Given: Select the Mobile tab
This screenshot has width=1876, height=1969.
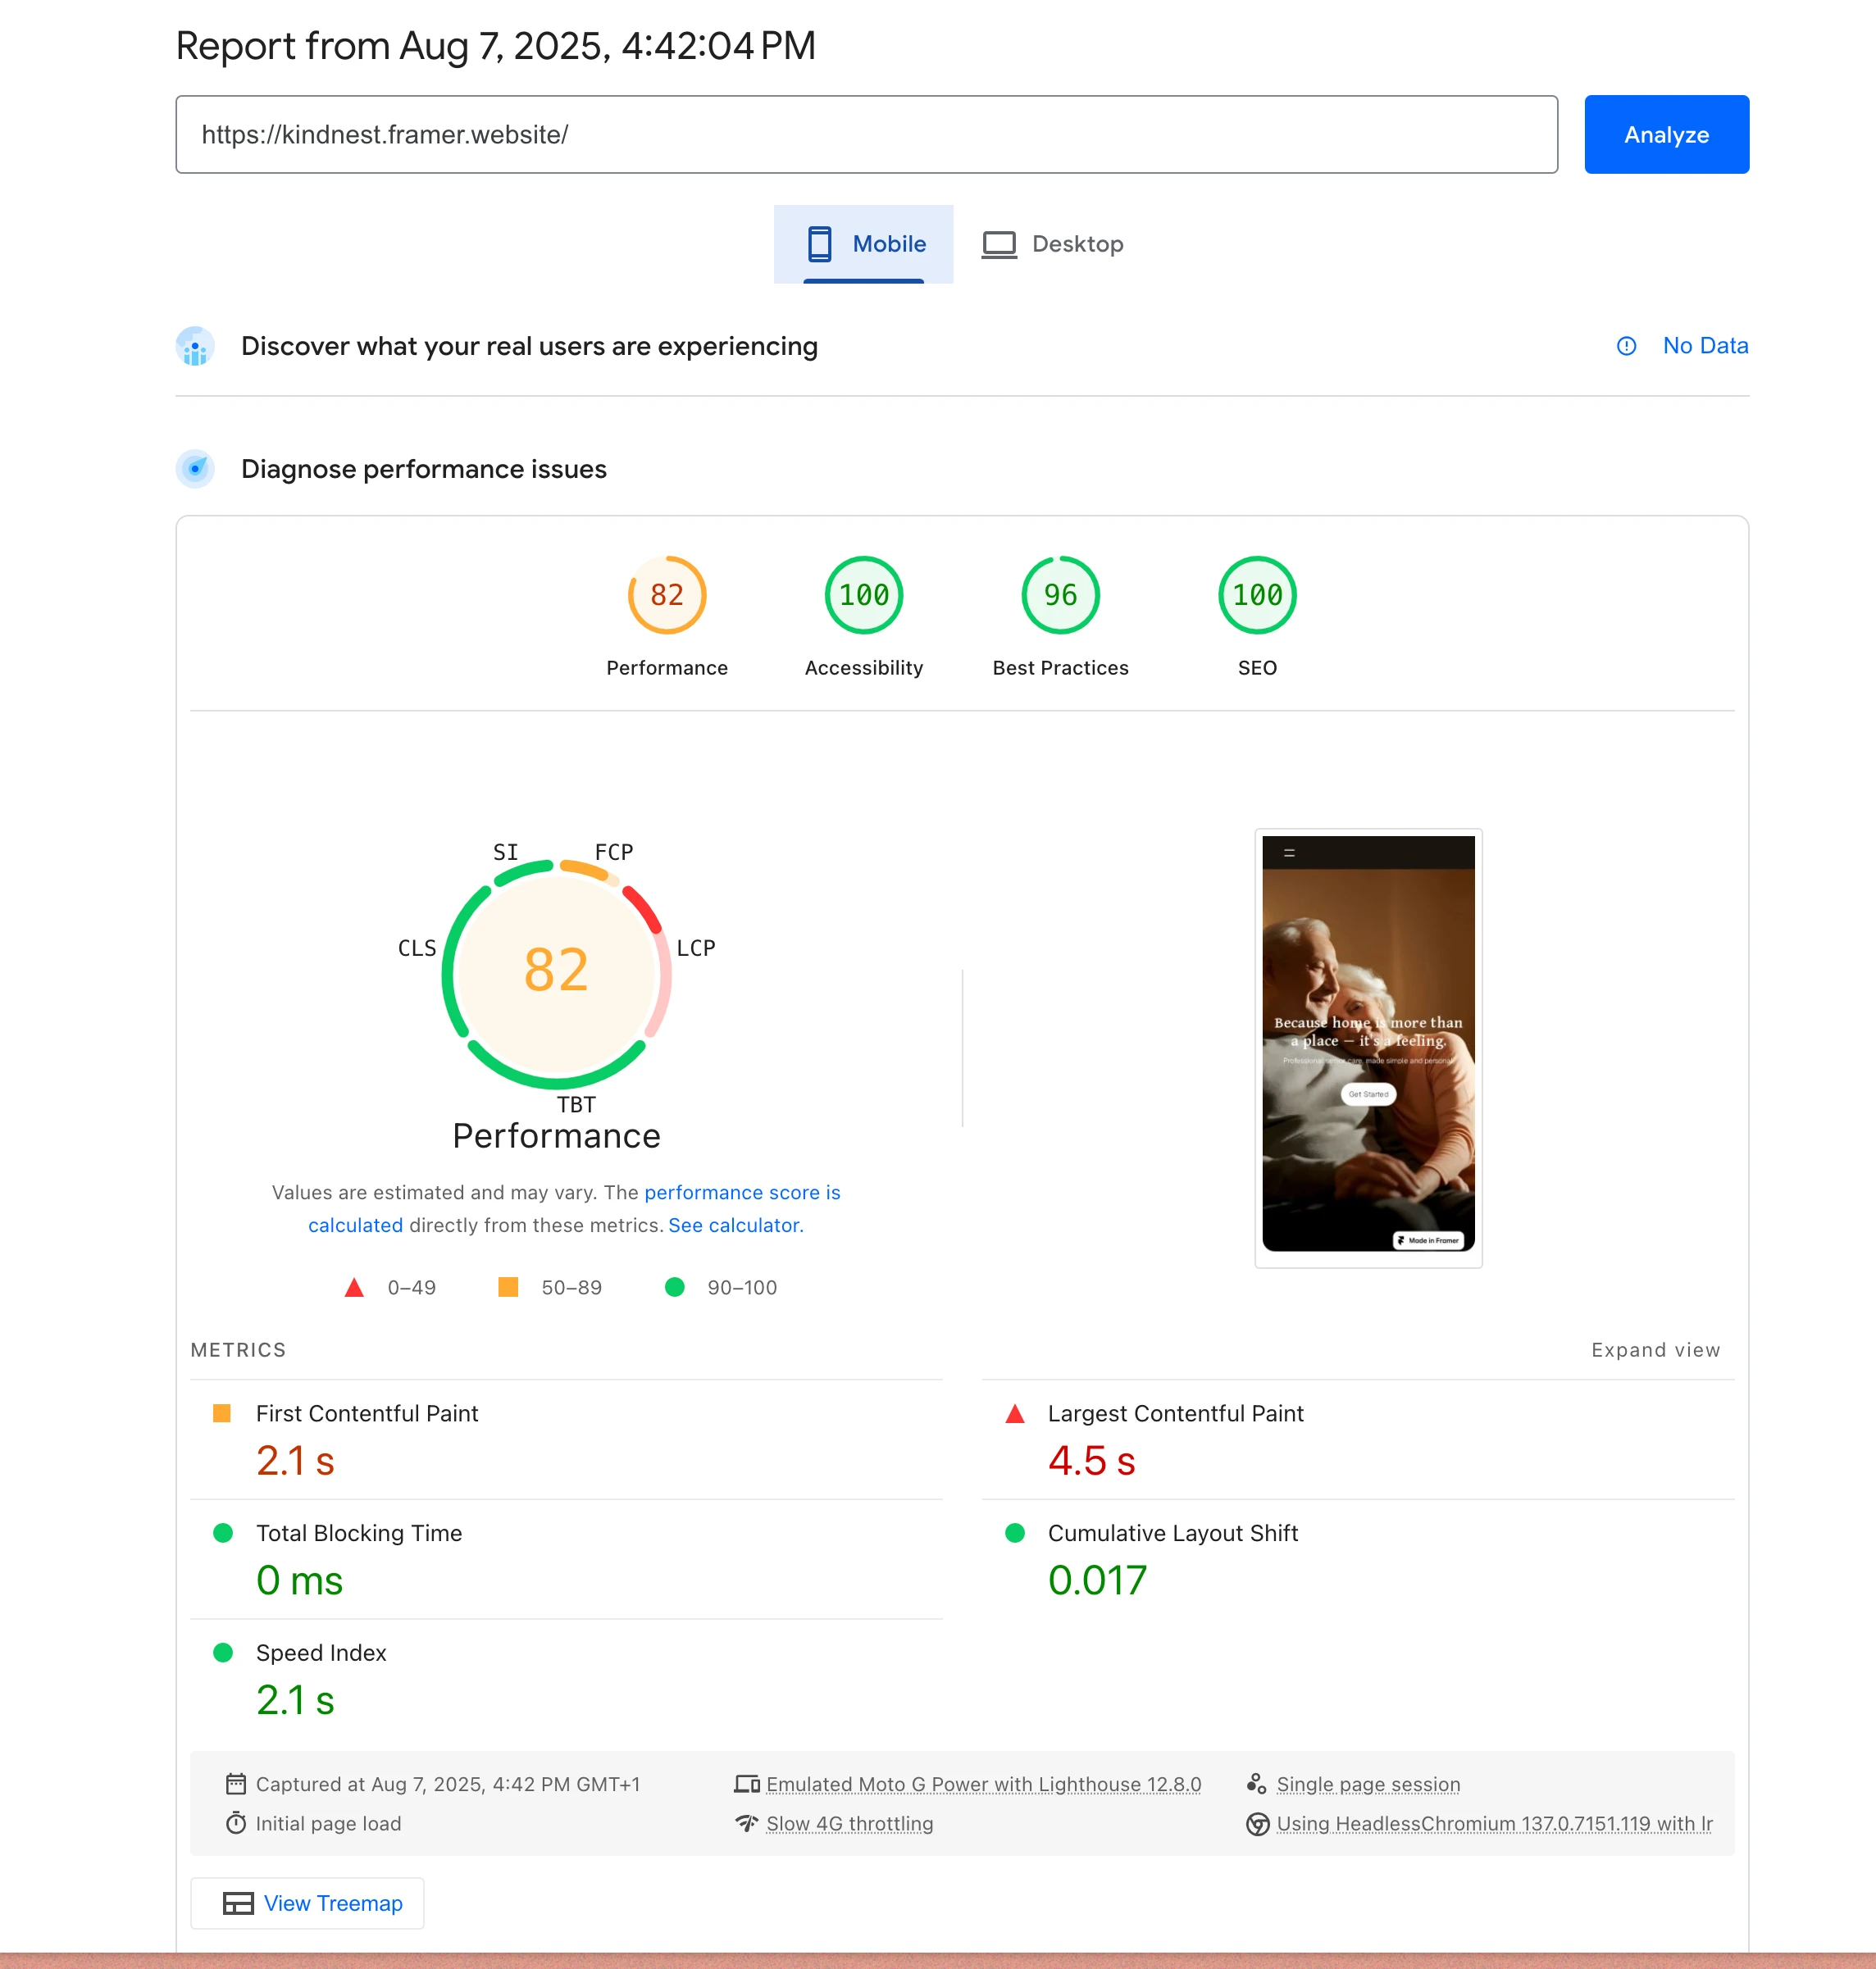Looking at the screenshot, I should (x=864, y=243).
